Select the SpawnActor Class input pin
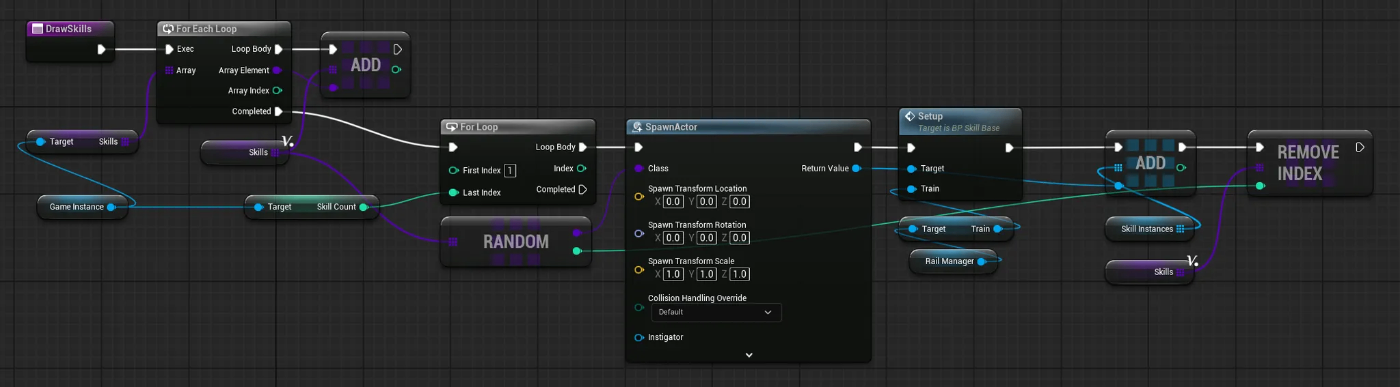Viewport: 1400px width, 387px height. [x=639, y=168]
